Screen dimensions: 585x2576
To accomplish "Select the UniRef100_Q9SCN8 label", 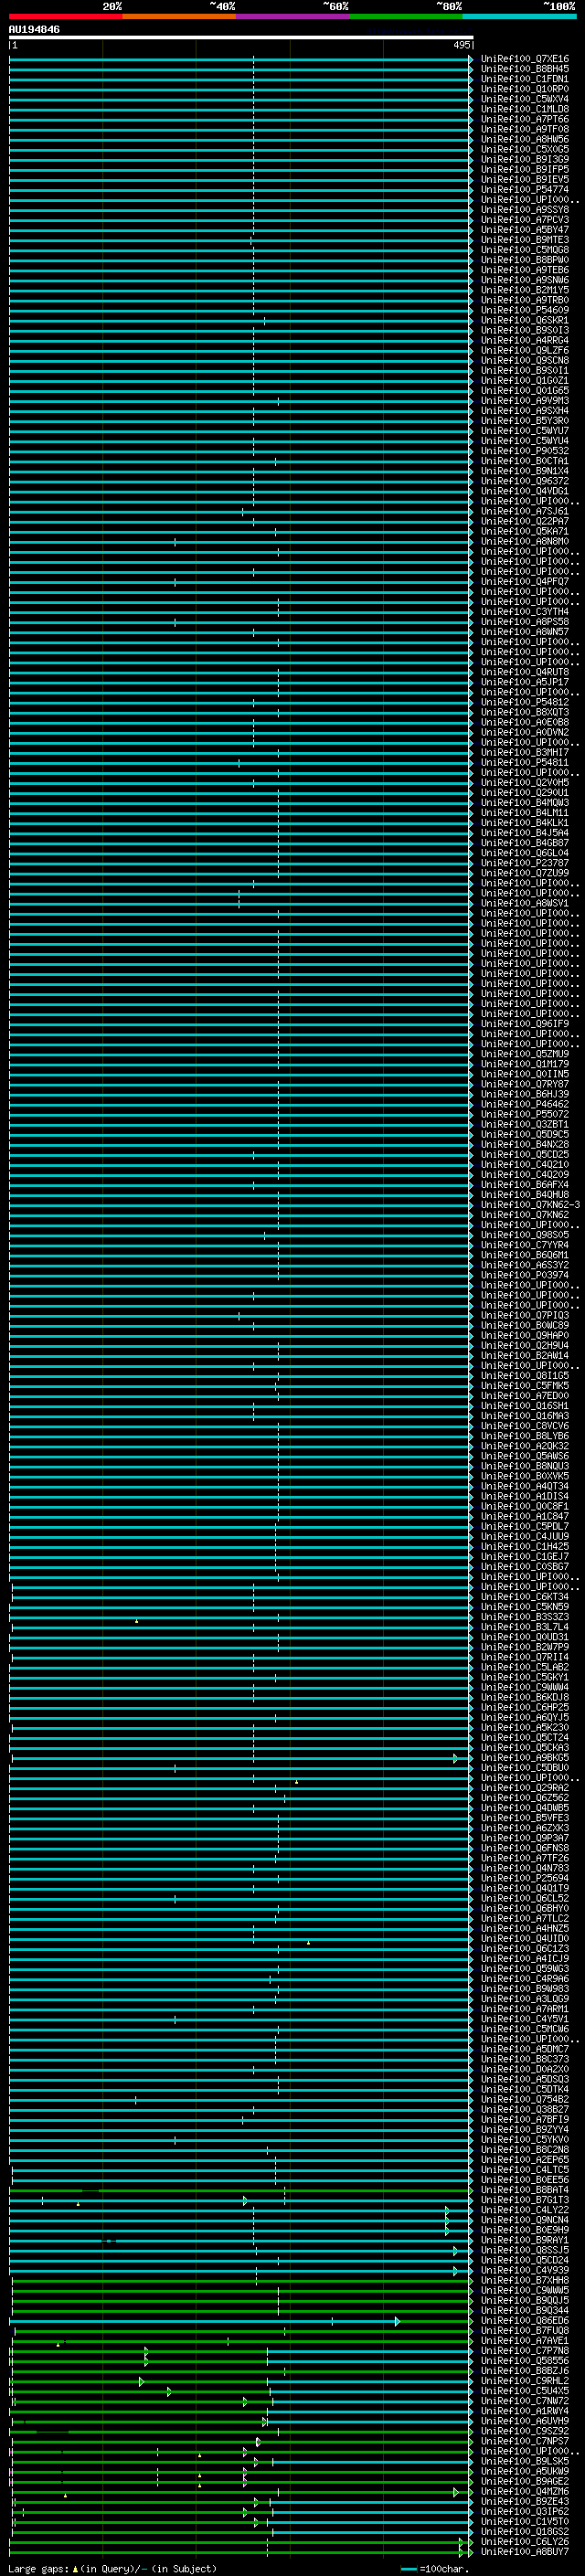I will point(525,360).
